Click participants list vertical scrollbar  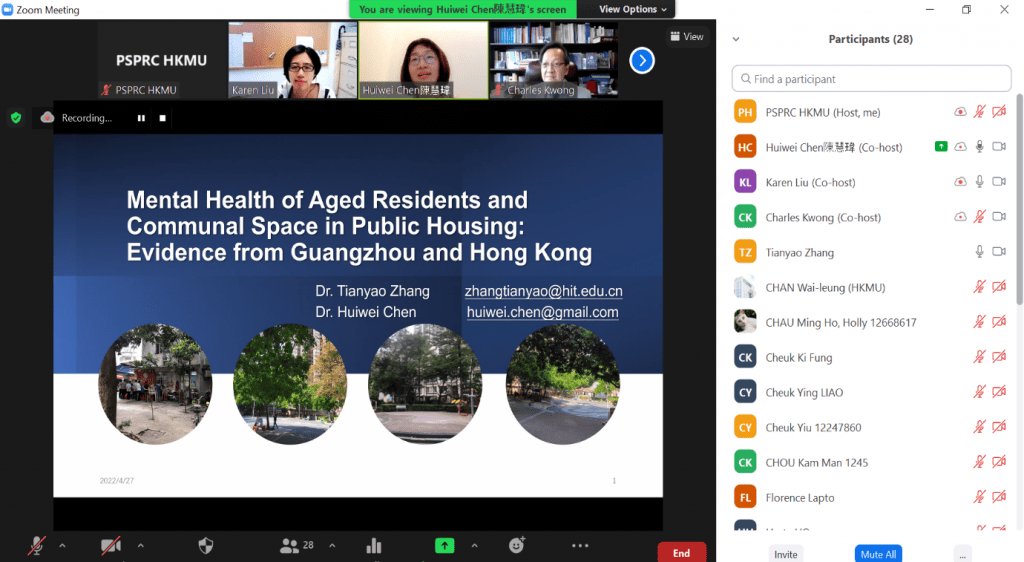[x=1019, y=199]
